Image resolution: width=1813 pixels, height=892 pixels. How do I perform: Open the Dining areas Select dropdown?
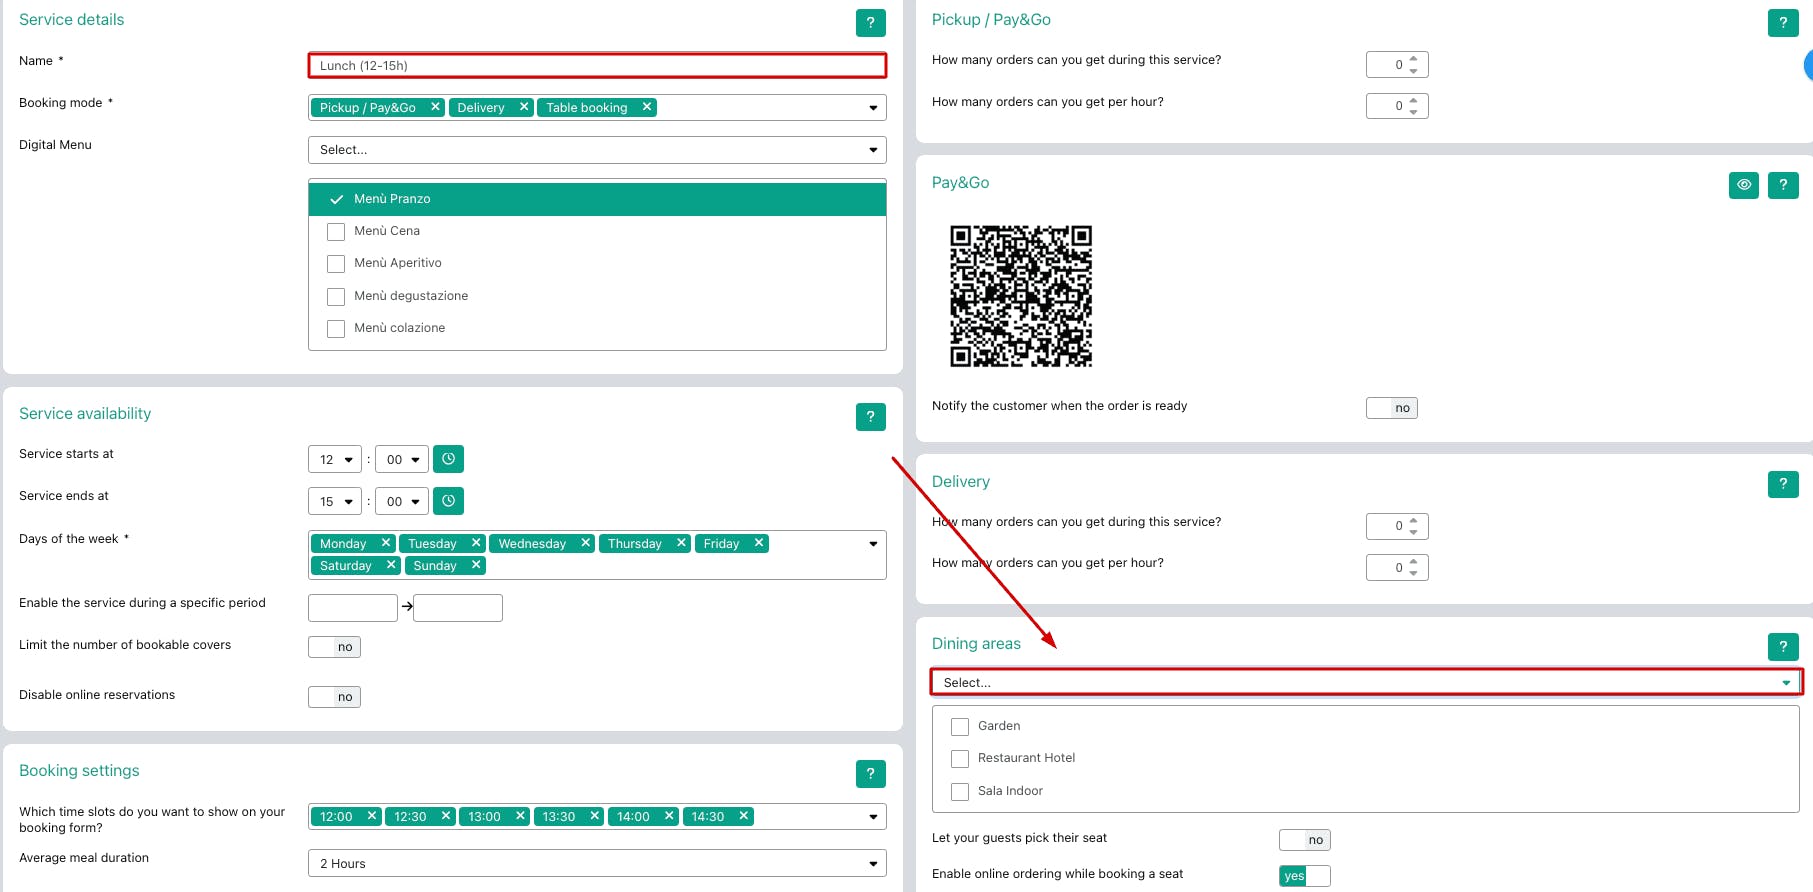(1366, 683)
